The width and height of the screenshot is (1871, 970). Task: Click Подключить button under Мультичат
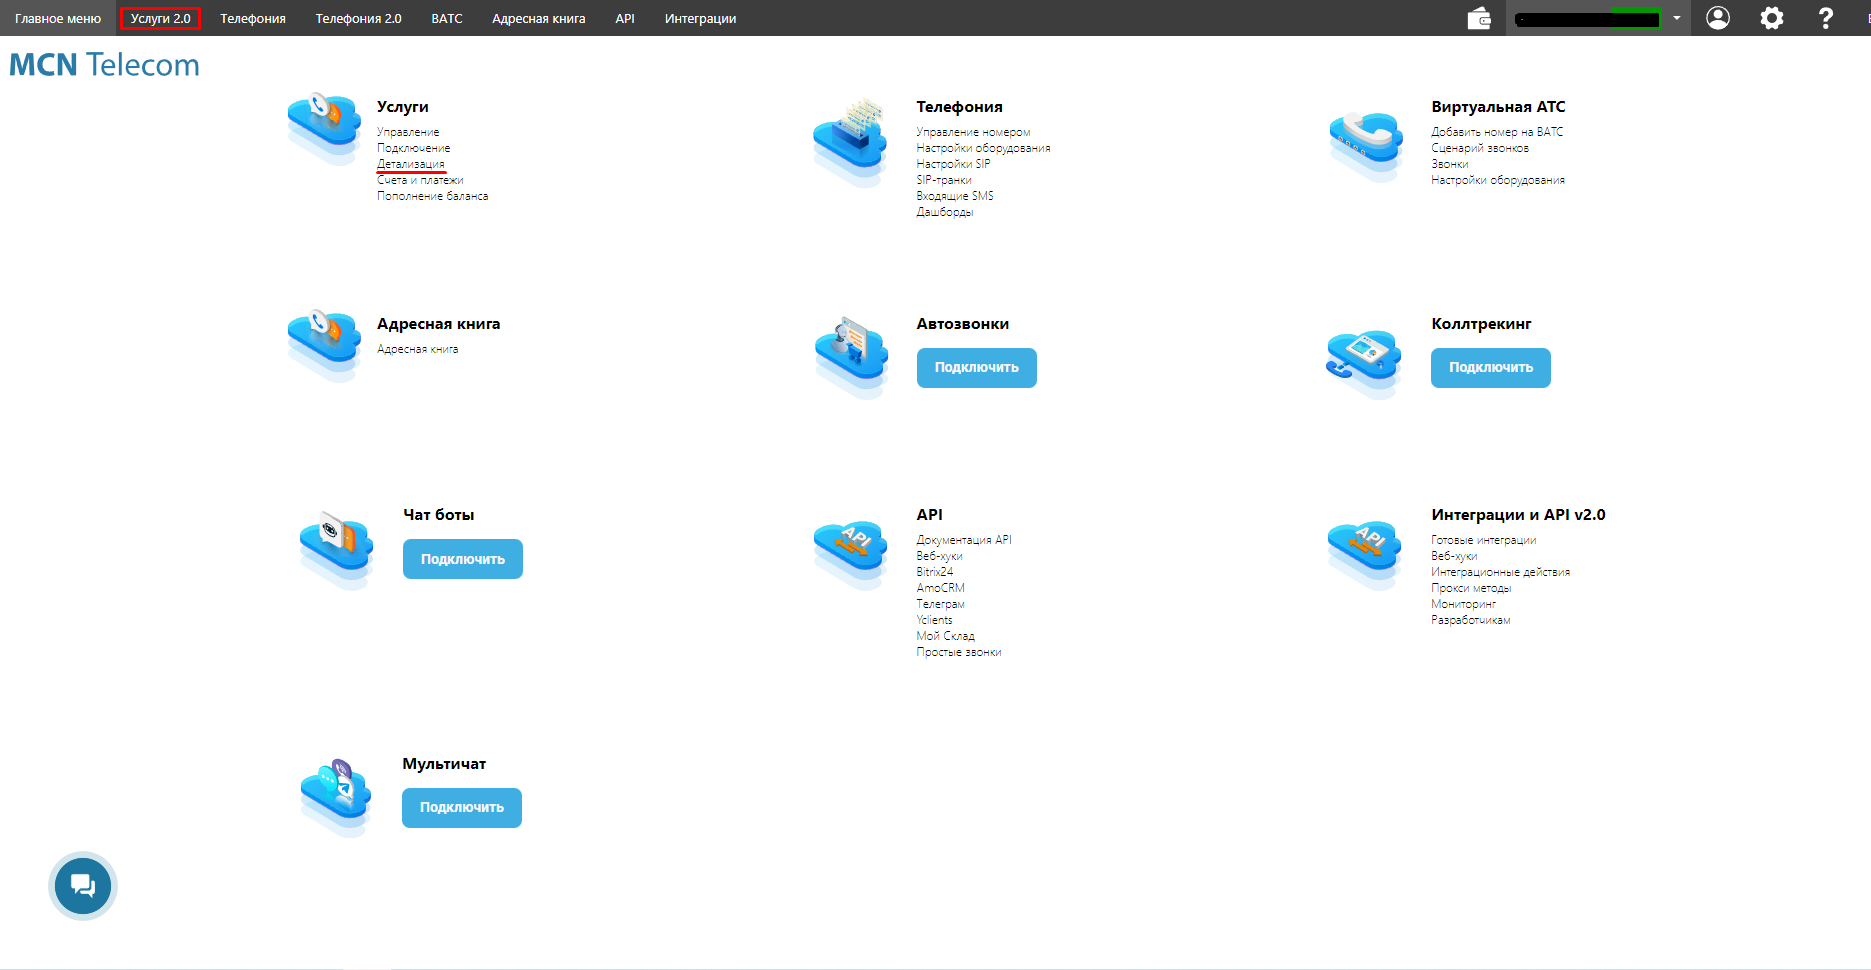[x=462, y=807]
